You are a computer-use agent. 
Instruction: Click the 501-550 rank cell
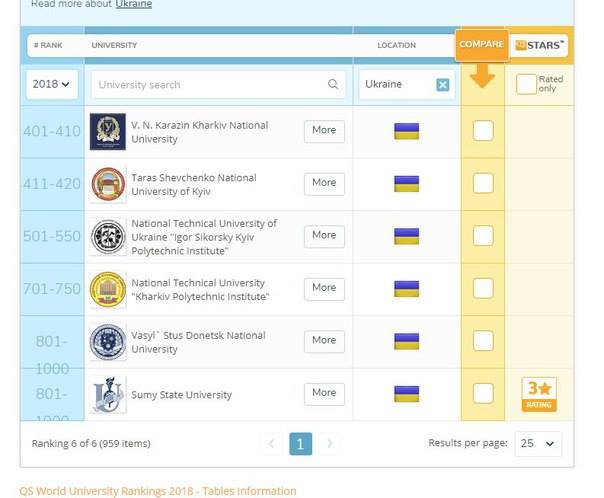click(x=52, y=236)
